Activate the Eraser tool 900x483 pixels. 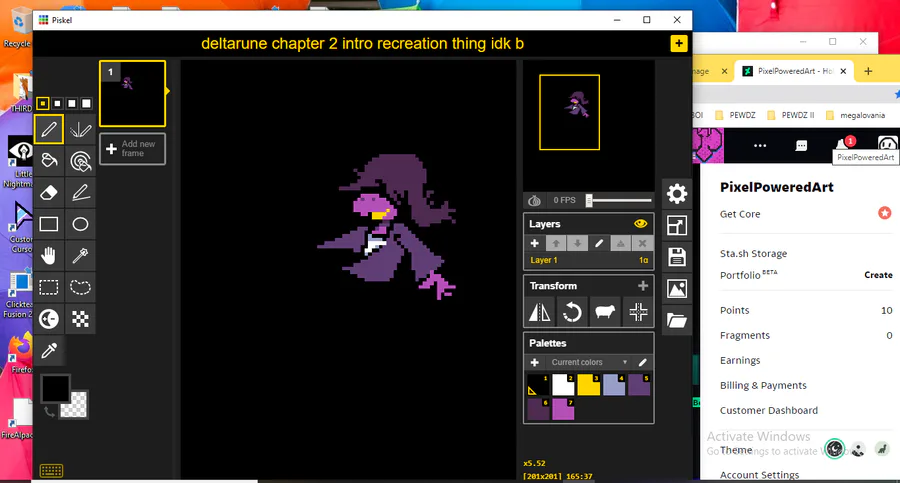pyautogui.click(x=49, y=192)
